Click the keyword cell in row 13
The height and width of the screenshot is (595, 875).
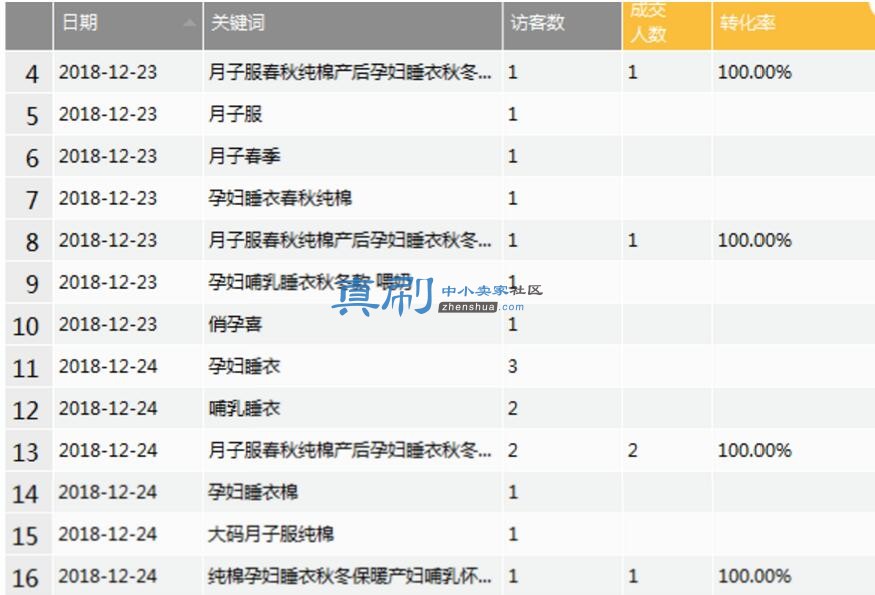353,450
